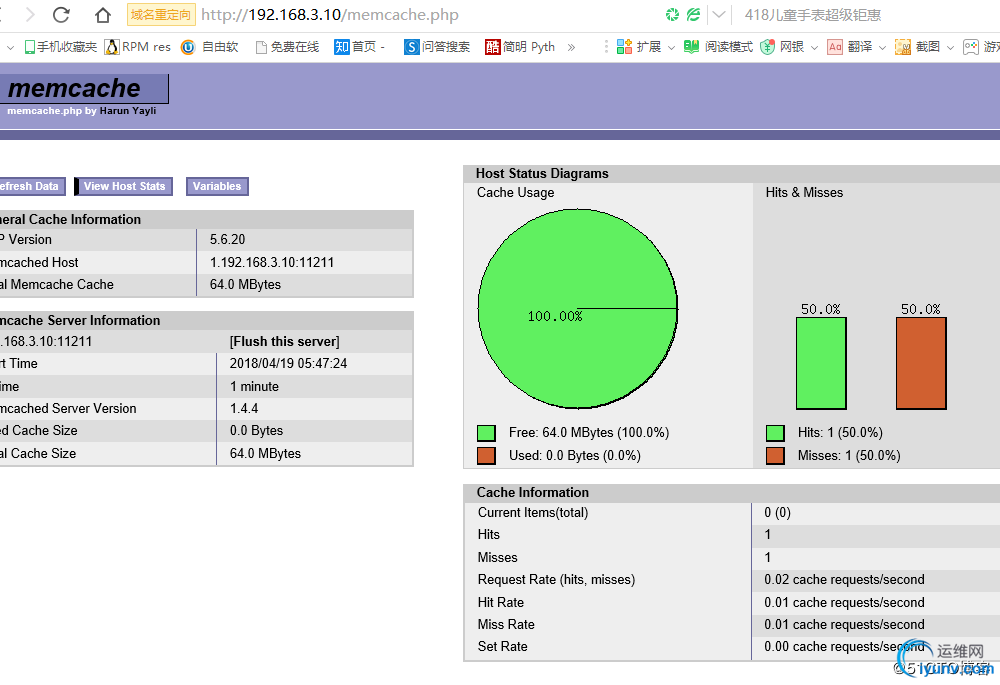Click the green leaf compatibility mode icon
Viewport: 1000px width, 685px height.
pos(693,15)
